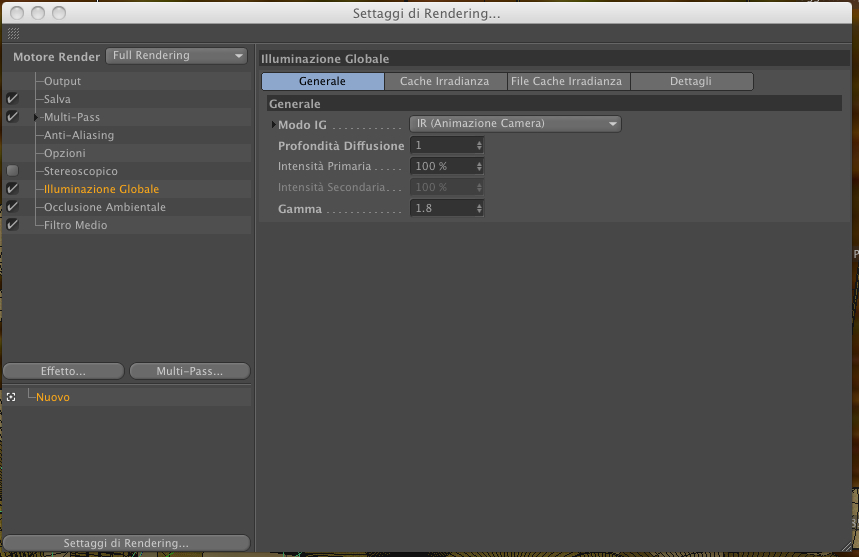Click the target icon beside Nuovo
Screen dimensions: 859x557
tap(11, 397)
